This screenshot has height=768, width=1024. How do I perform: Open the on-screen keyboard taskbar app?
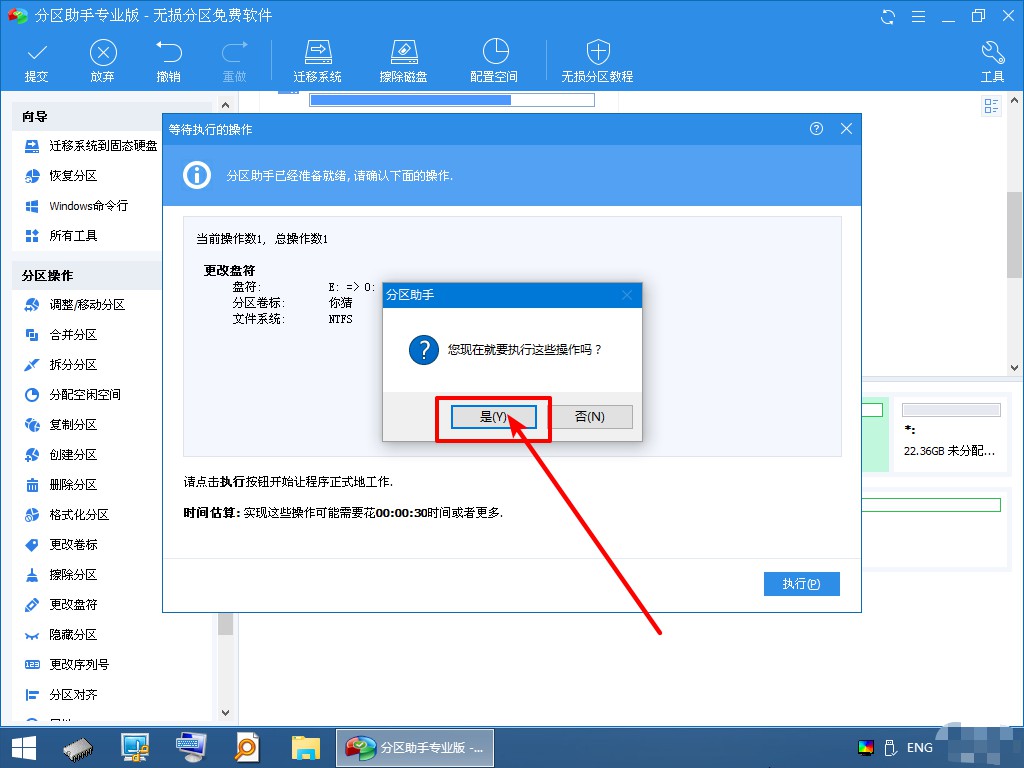click(191, 748)
